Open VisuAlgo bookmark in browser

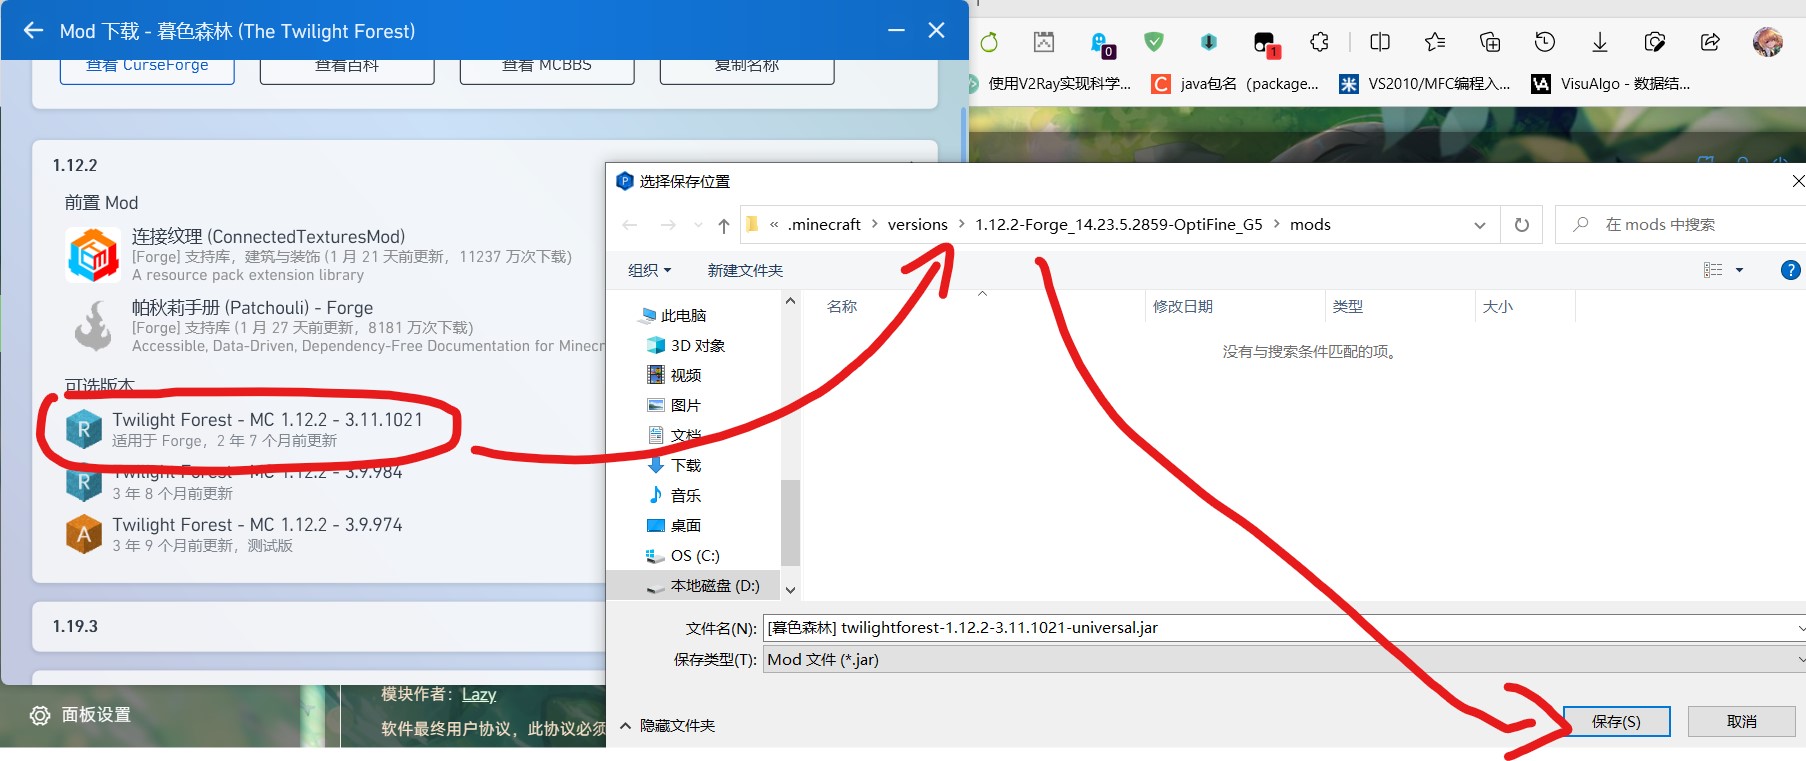[1611, 84]
